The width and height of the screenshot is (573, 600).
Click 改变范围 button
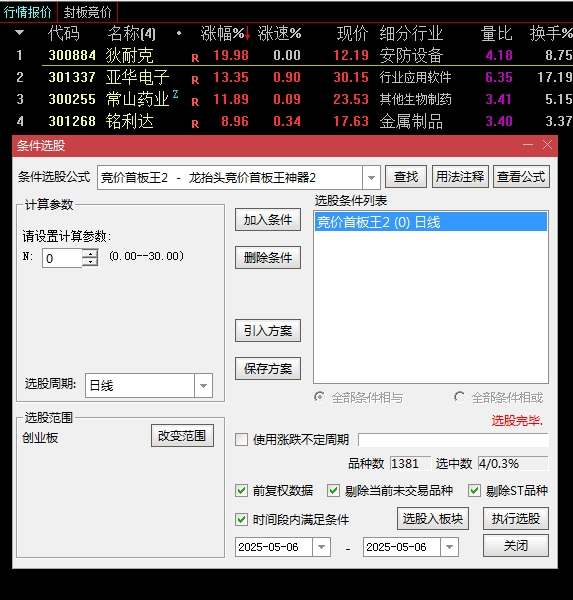click(x=182, y=435)
